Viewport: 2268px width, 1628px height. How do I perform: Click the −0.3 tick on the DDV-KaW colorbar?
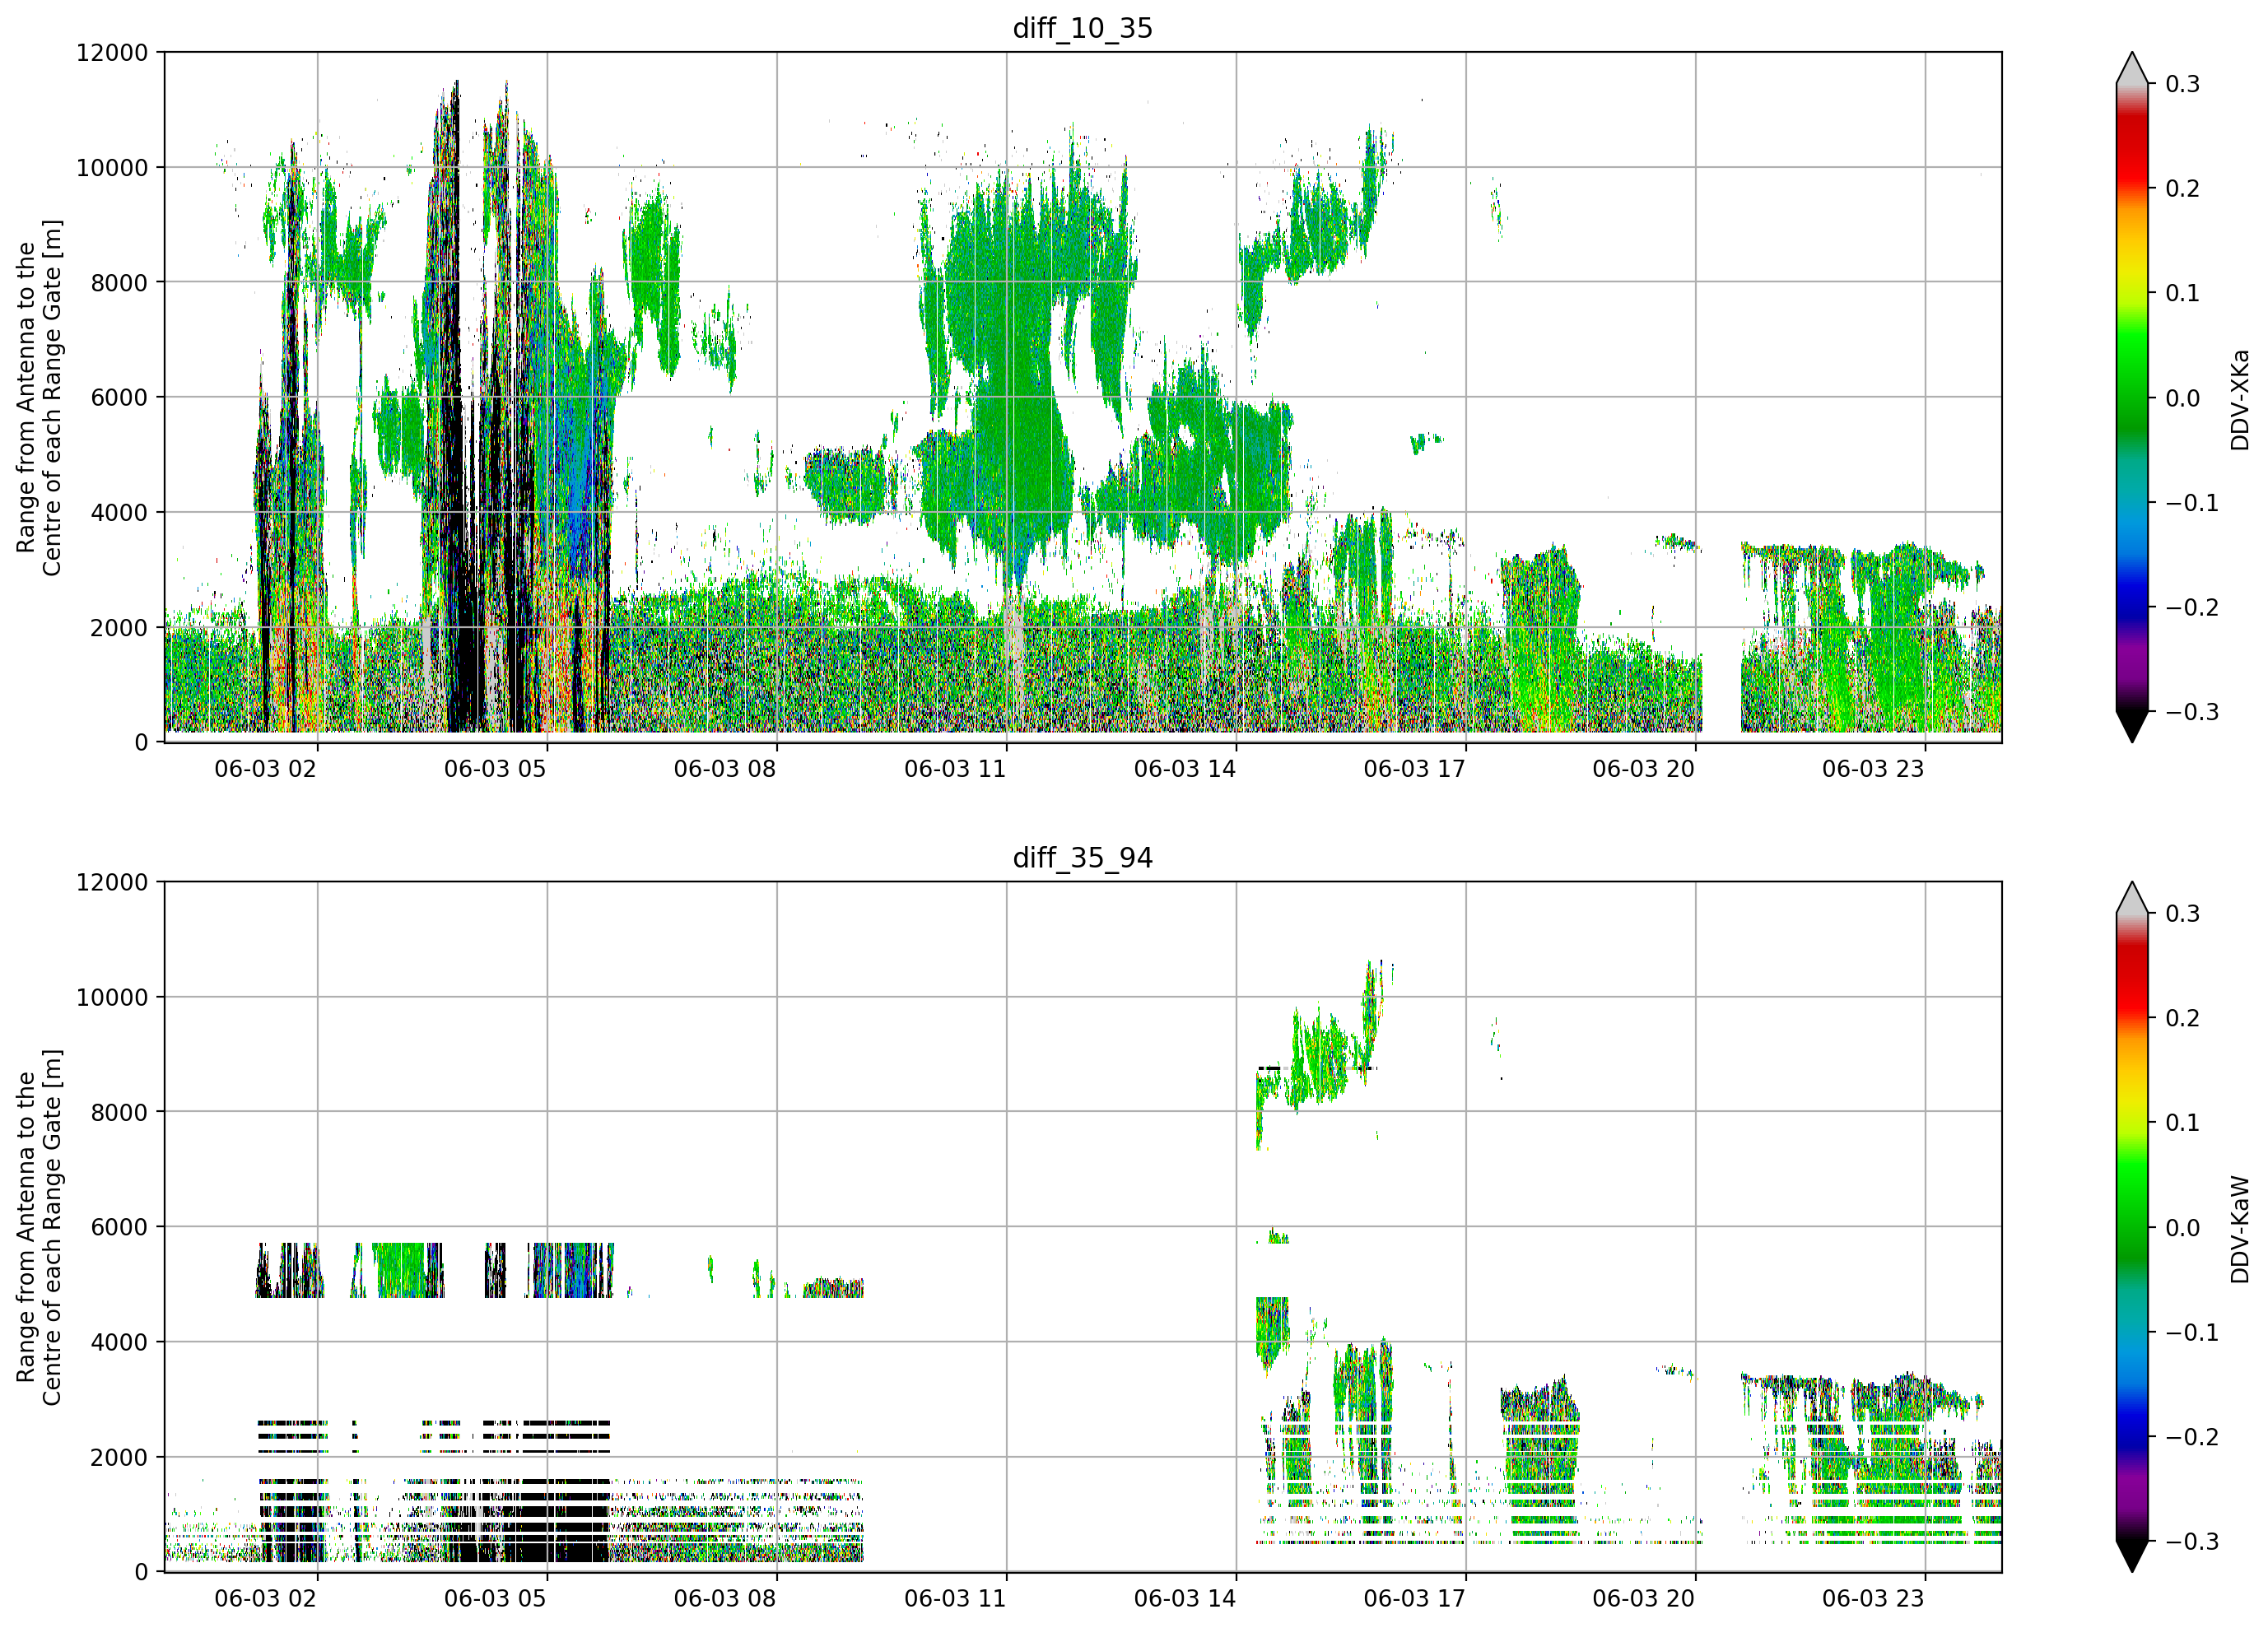(x=2192, y=1542)
